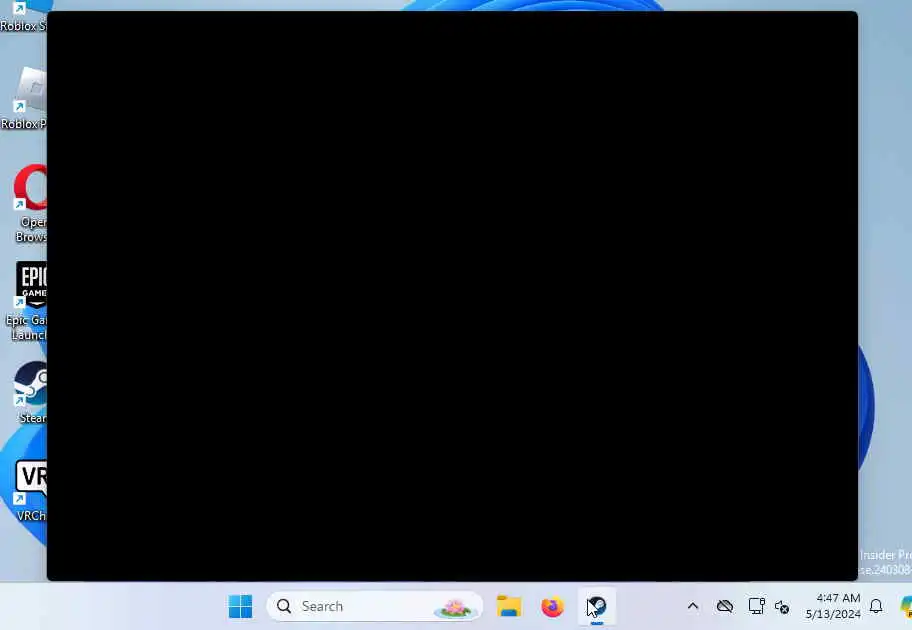Click the taskbar Search box

[375, 607]
